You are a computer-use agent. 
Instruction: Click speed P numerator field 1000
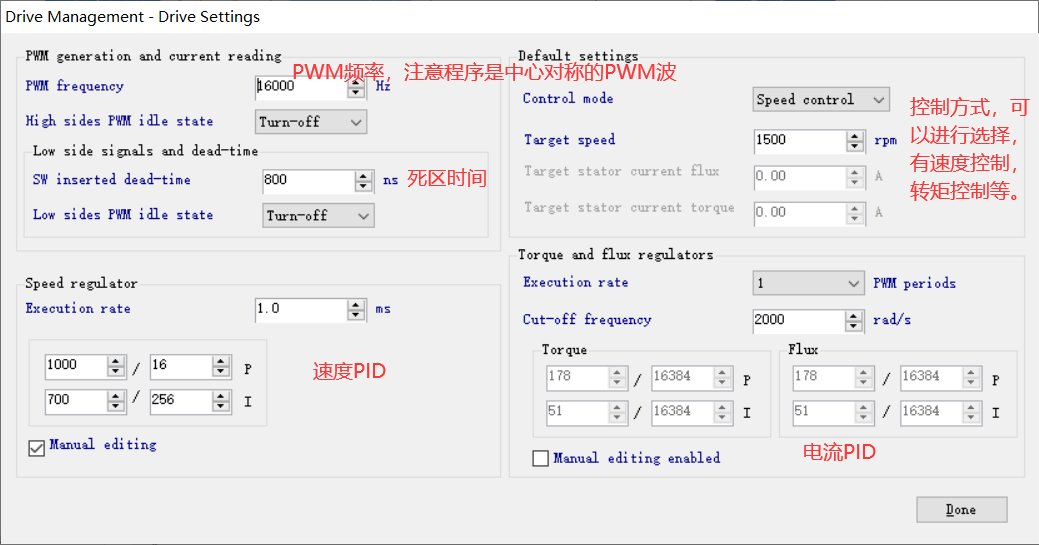pyautogui.click(x=76, y=366)
